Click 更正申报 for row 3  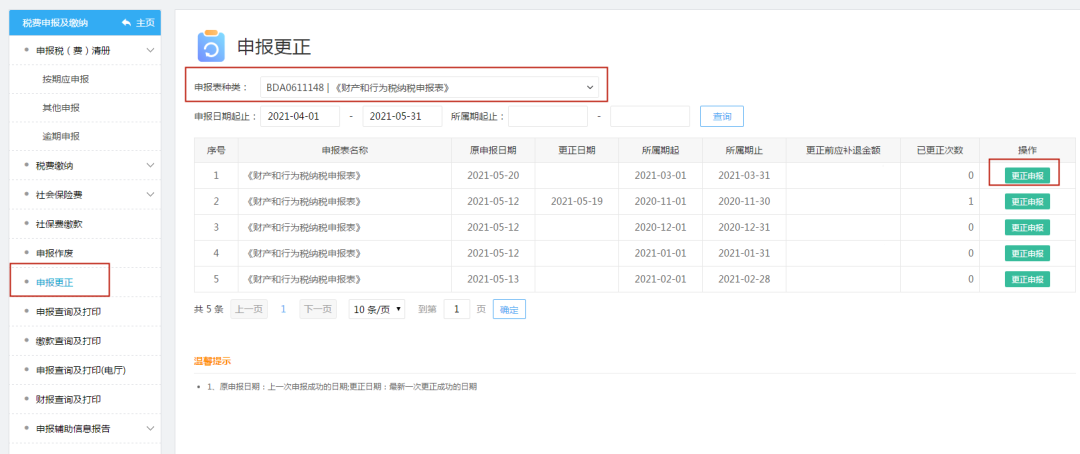pos(1027,227)
